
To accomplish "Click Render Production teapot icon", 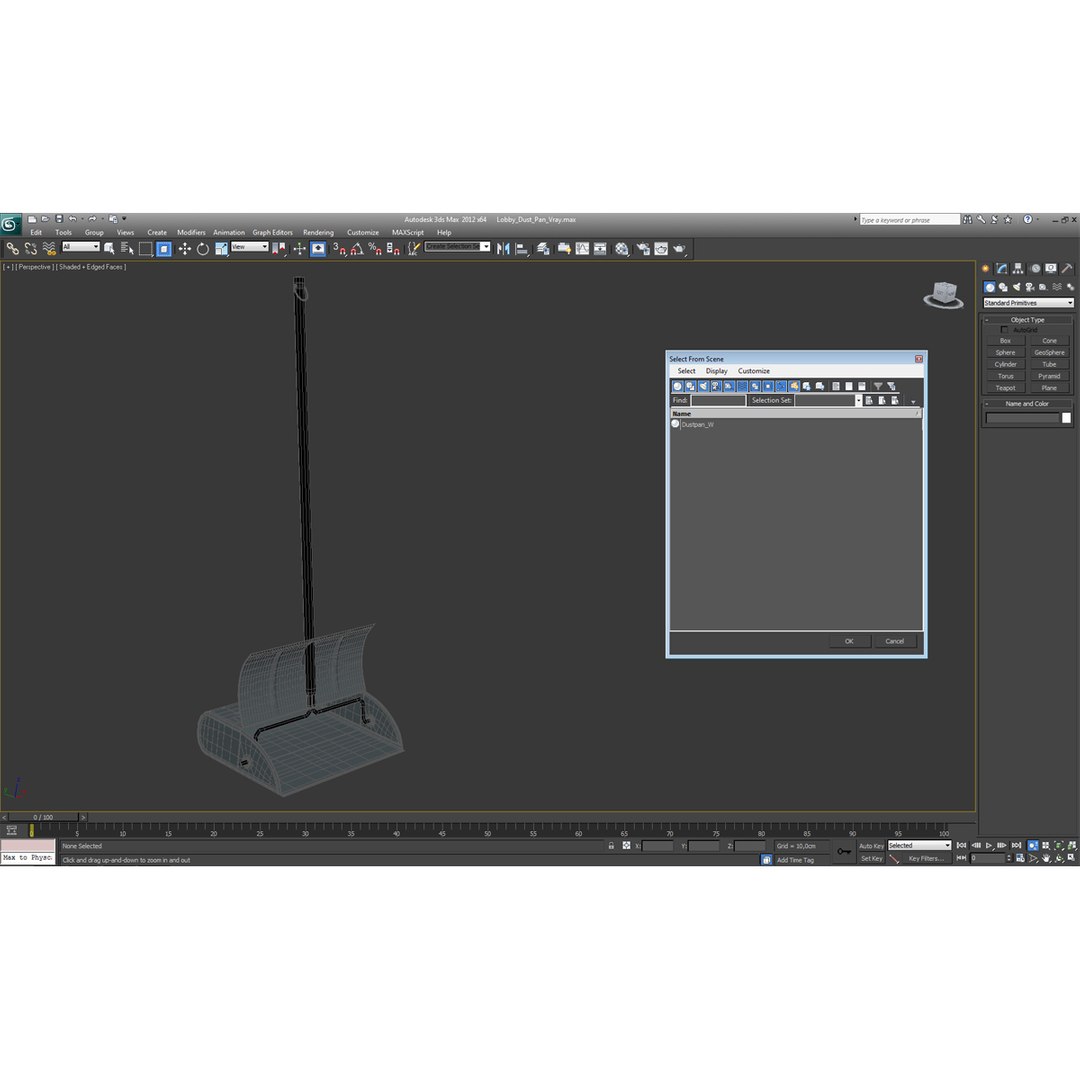I will pos(679,249).
